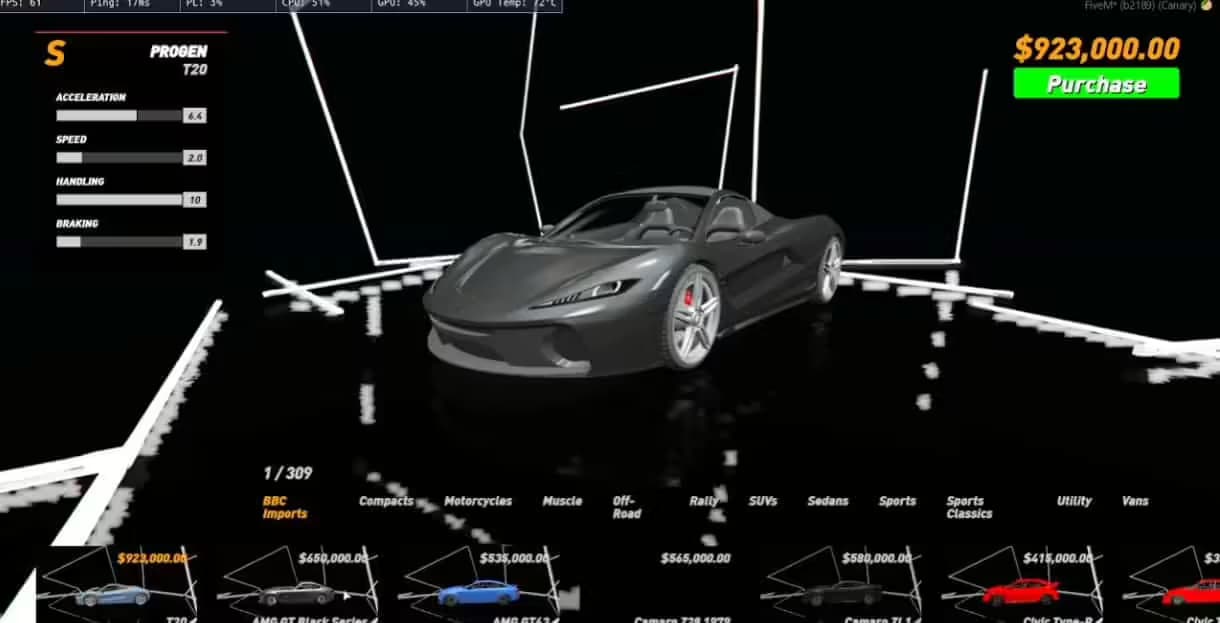Pick the red Civic Type-R thumbnail
This screenshot has width=1220, height=623.
(x=1021, y=592)
